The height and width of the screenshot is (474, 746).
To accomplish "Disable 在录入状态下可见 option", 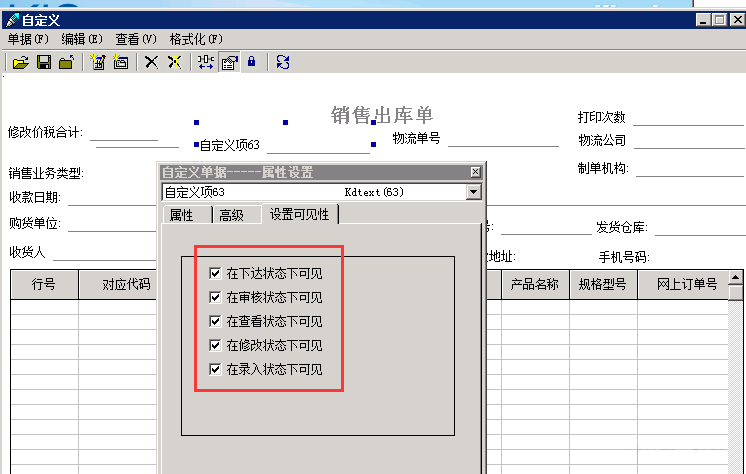I will (215, 369).
